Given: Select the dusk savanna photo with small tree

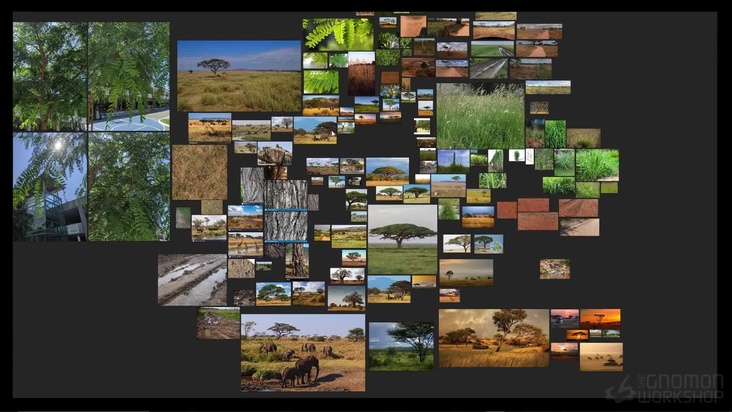Looking at the screenshot, I should coord(466,272).
